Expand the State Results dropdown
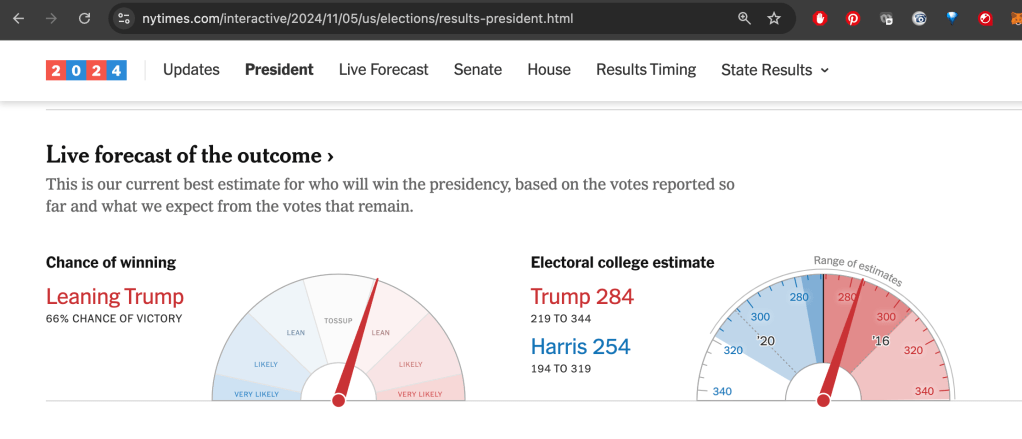 (775, 70)
